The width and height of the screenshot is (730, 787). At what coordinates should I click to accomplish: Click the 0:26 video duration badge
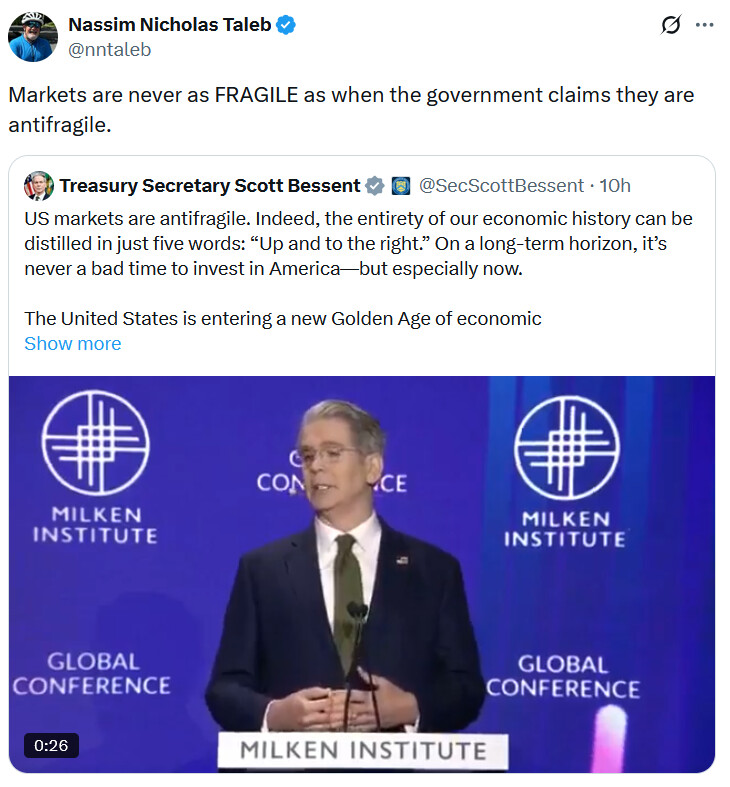(x=51, y=745)
